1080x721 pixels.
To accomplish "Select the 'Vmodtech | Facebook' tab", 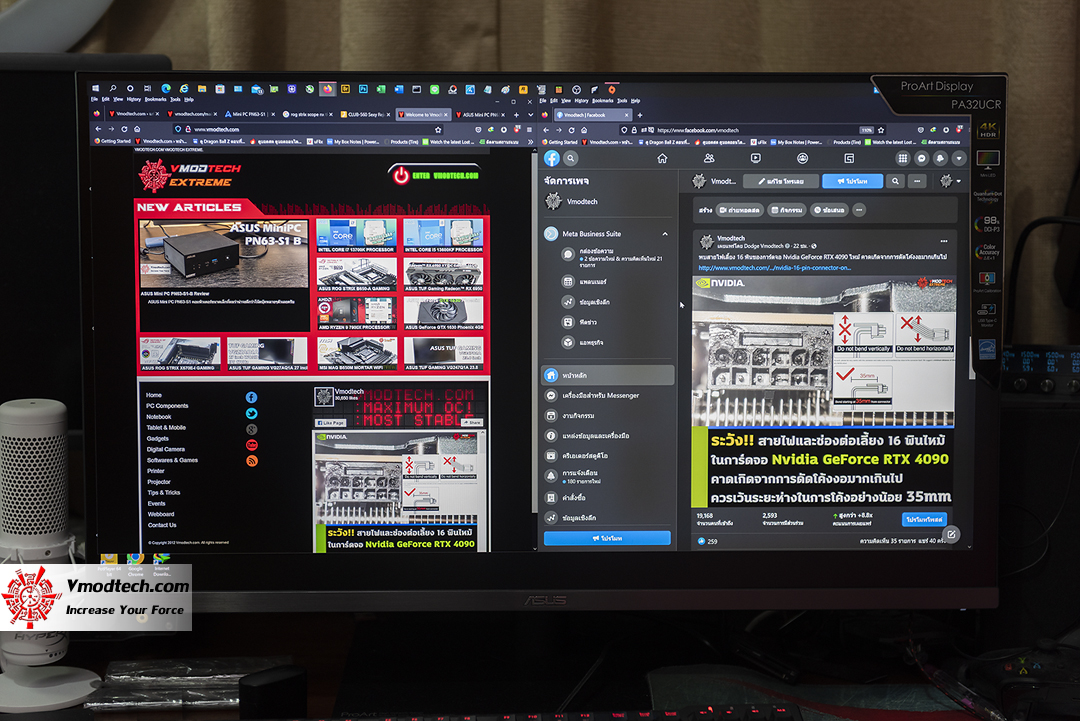I will coord(592,115).
